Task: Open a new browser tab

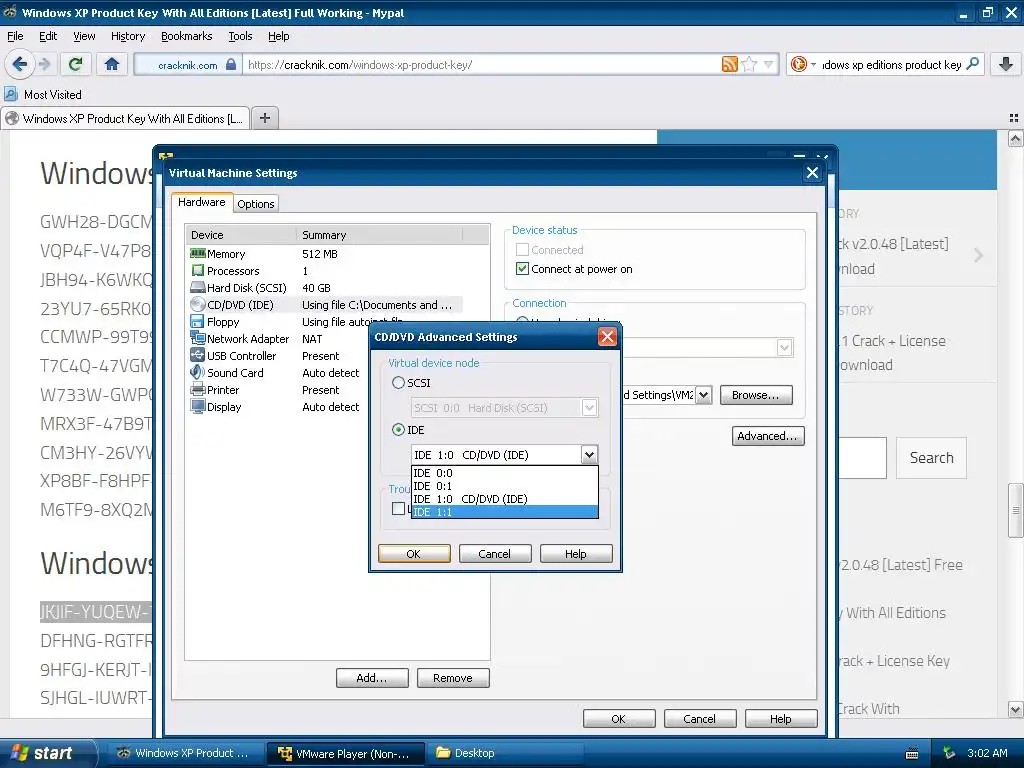Action: [264, 118]
